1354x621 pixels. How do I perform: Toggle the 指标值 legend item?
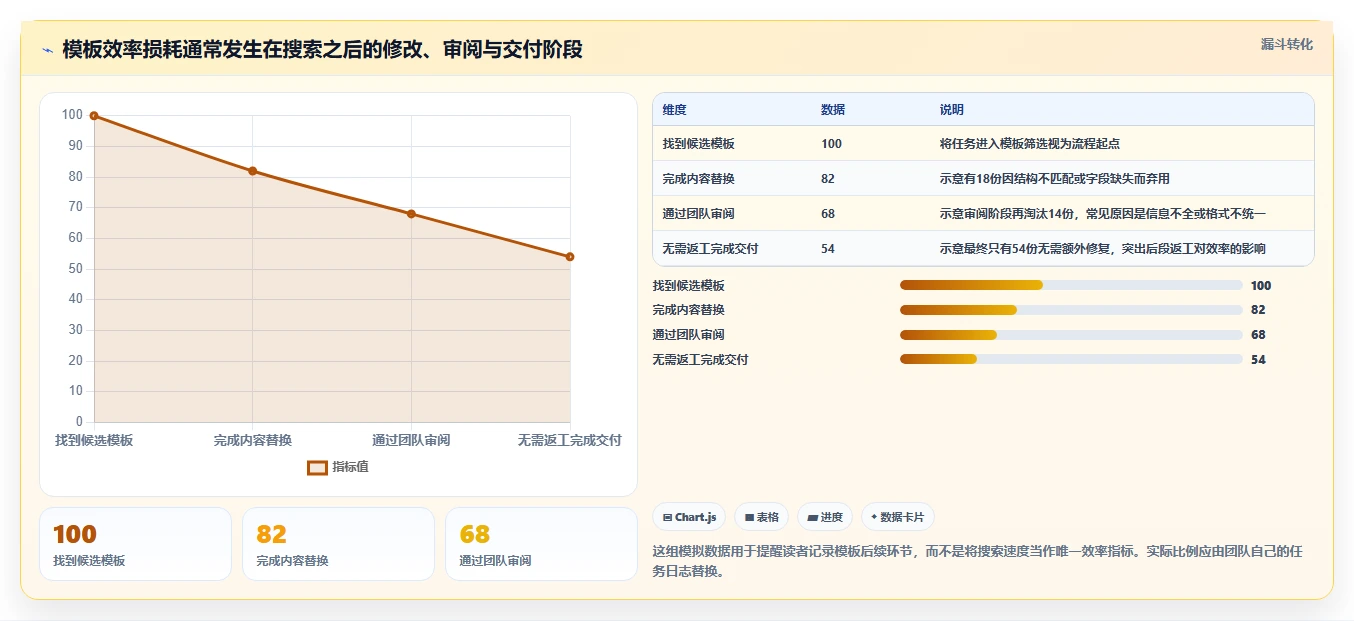pyautogui.click(x=338, y=467)
